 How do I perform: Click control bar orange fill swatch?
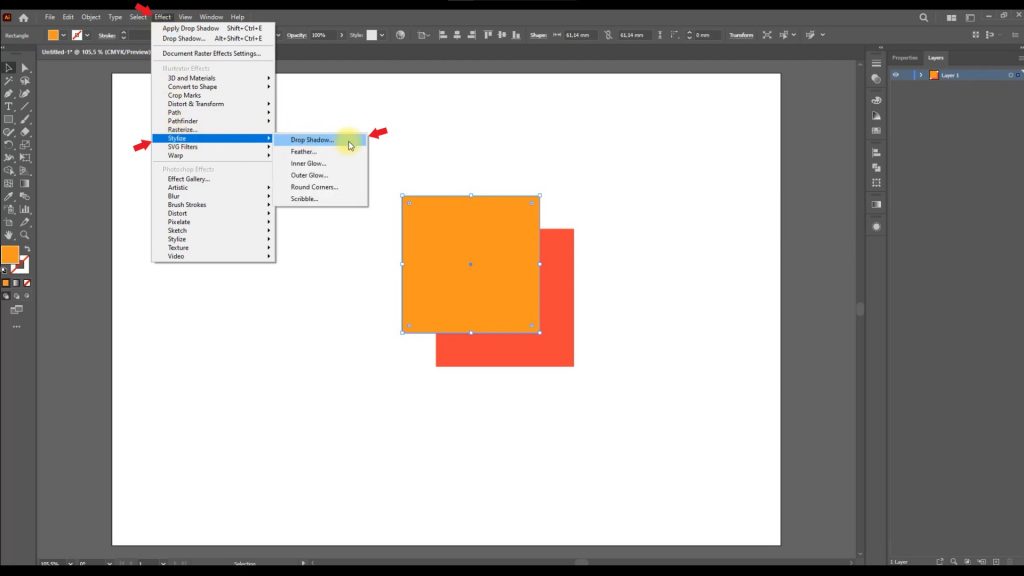pos(53,35)
